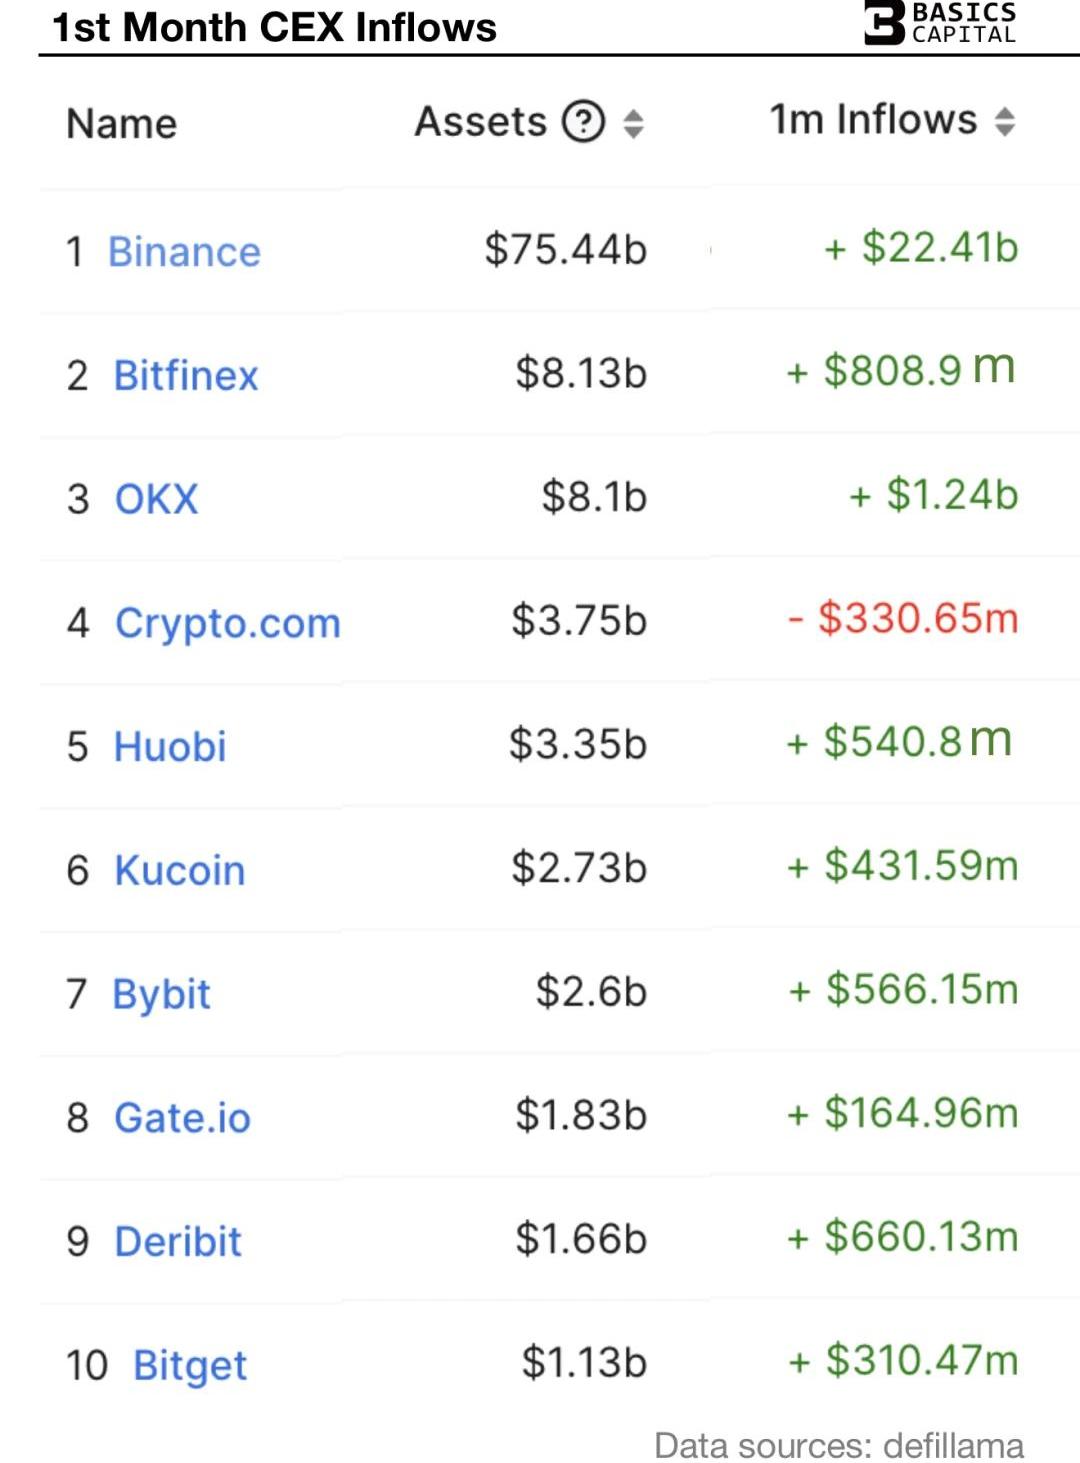The image size is (1080, 1463).
Task: Open the Bitfinex exchange link
Action: [x=186, y=375]
